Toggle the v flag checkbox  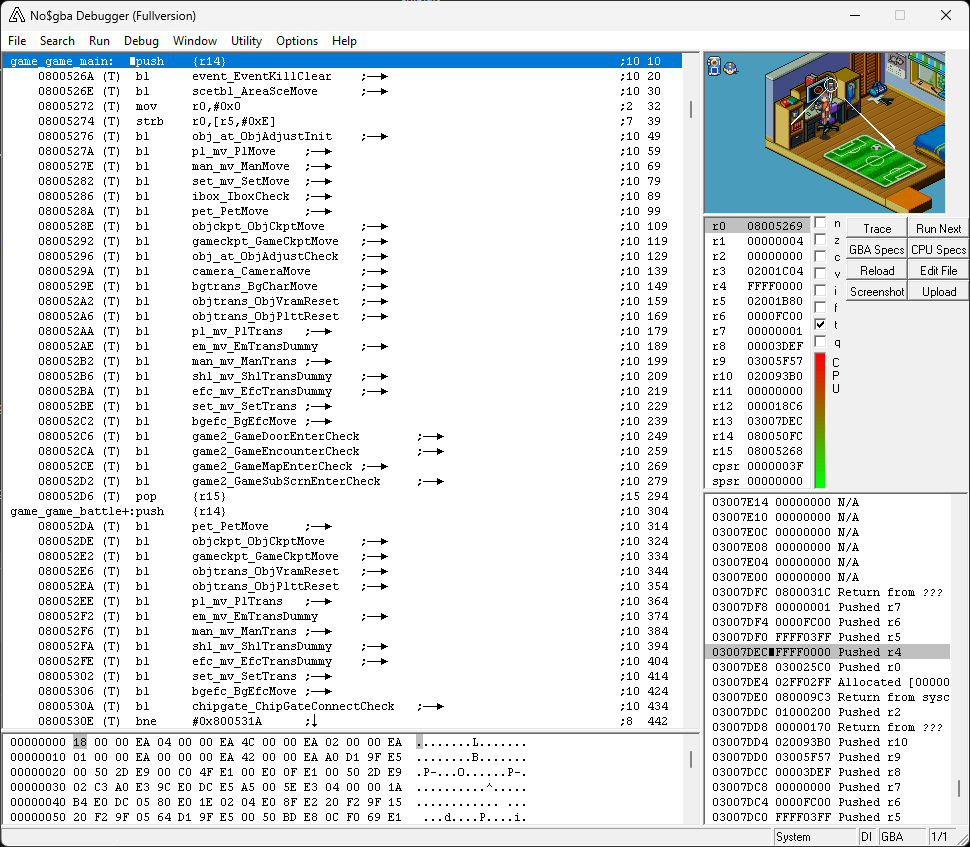click(820, 273)
